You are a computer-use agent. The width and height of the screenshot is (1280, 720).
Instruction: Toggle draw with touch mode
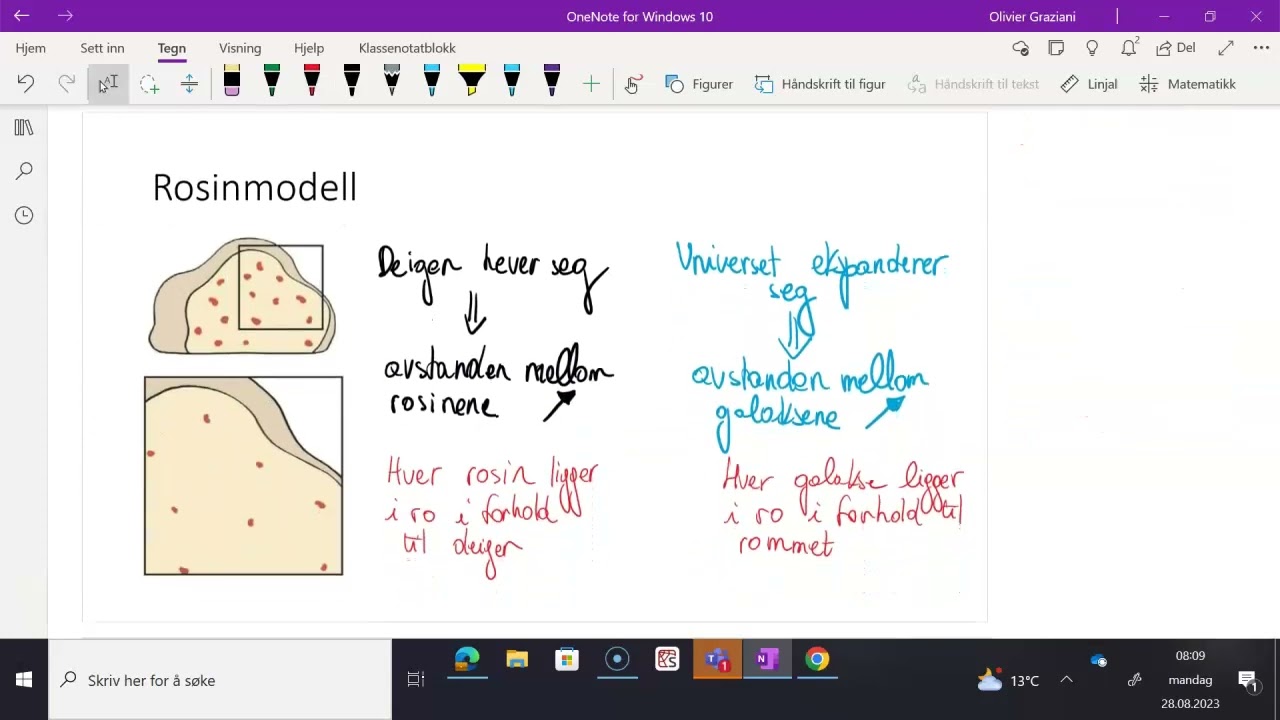tap(632, 84)
